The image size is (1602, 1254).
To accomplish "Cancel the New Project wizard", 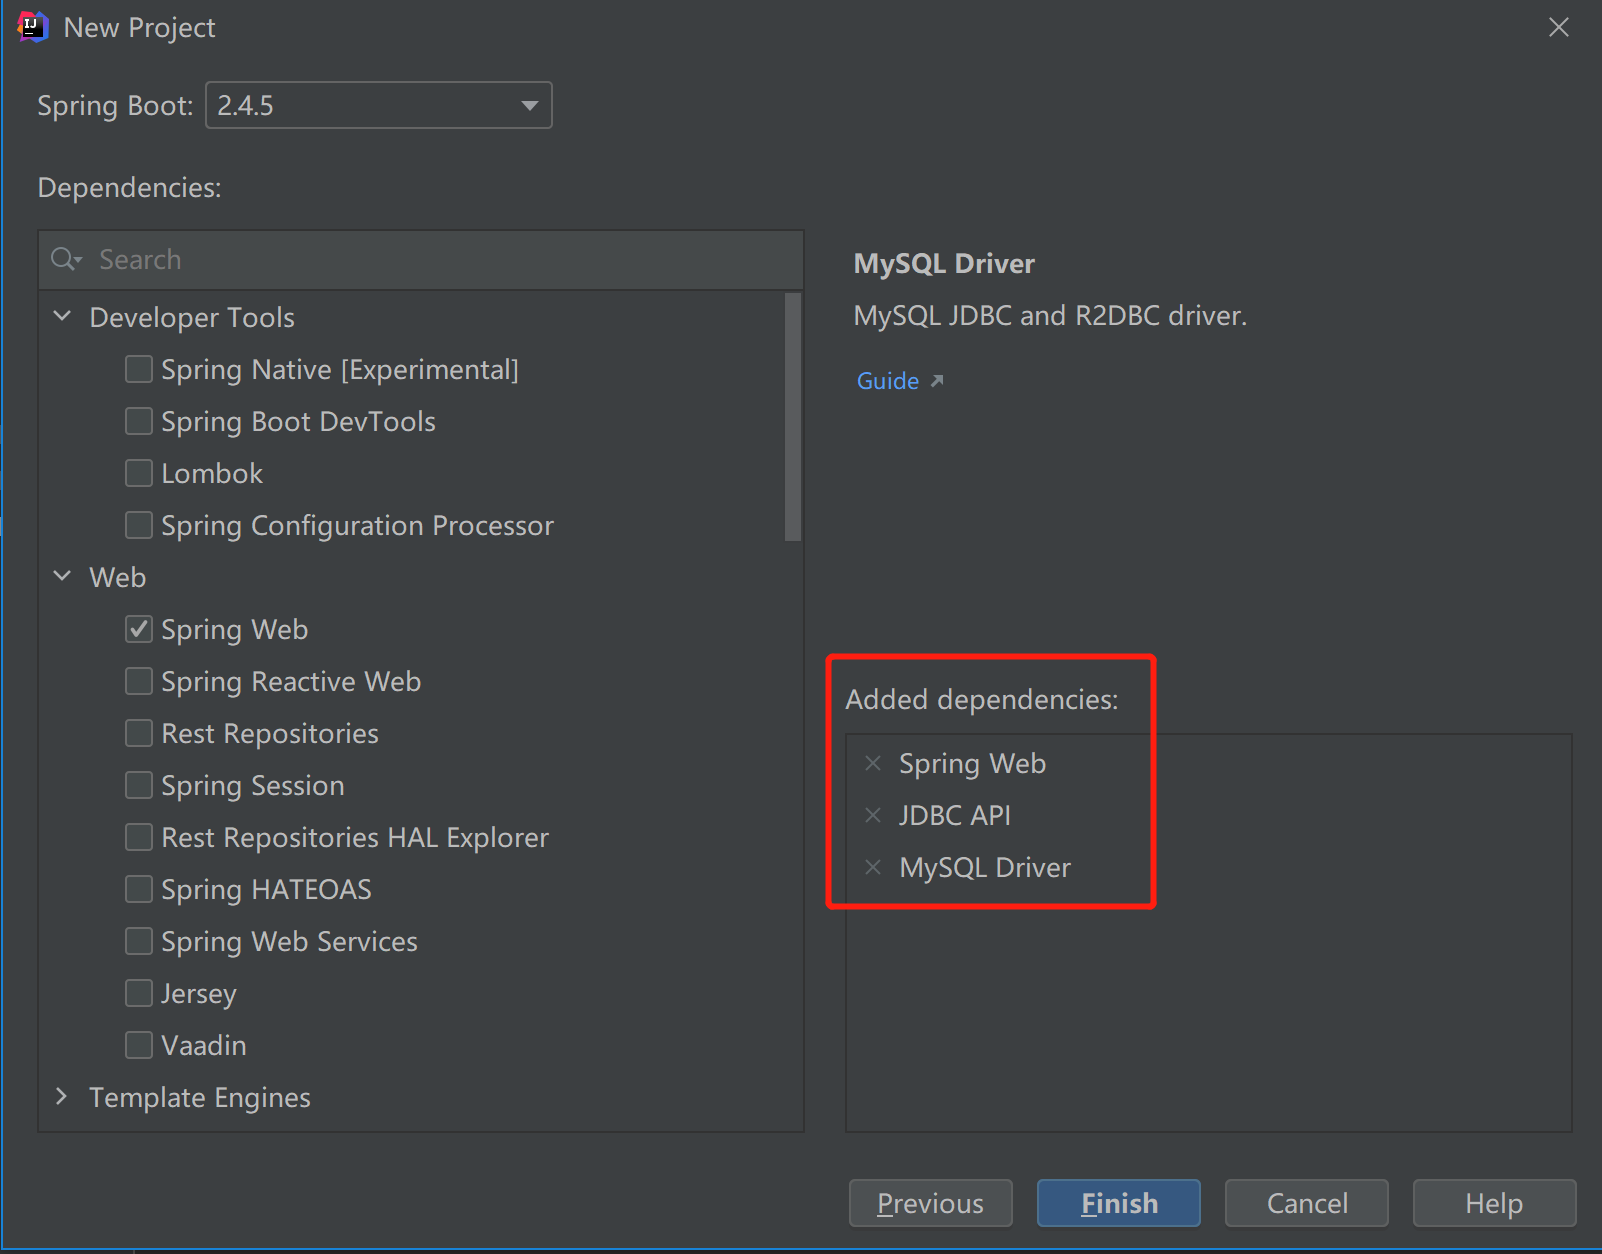I will [1307, 1203].
